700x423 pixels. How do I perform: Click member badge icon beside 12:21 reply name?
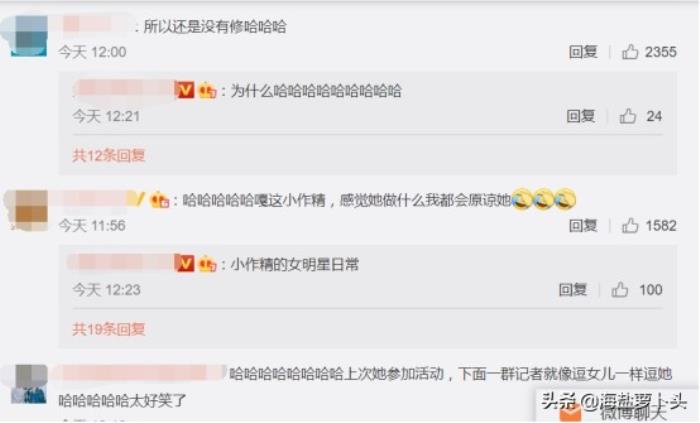click(x=207, y=91)
